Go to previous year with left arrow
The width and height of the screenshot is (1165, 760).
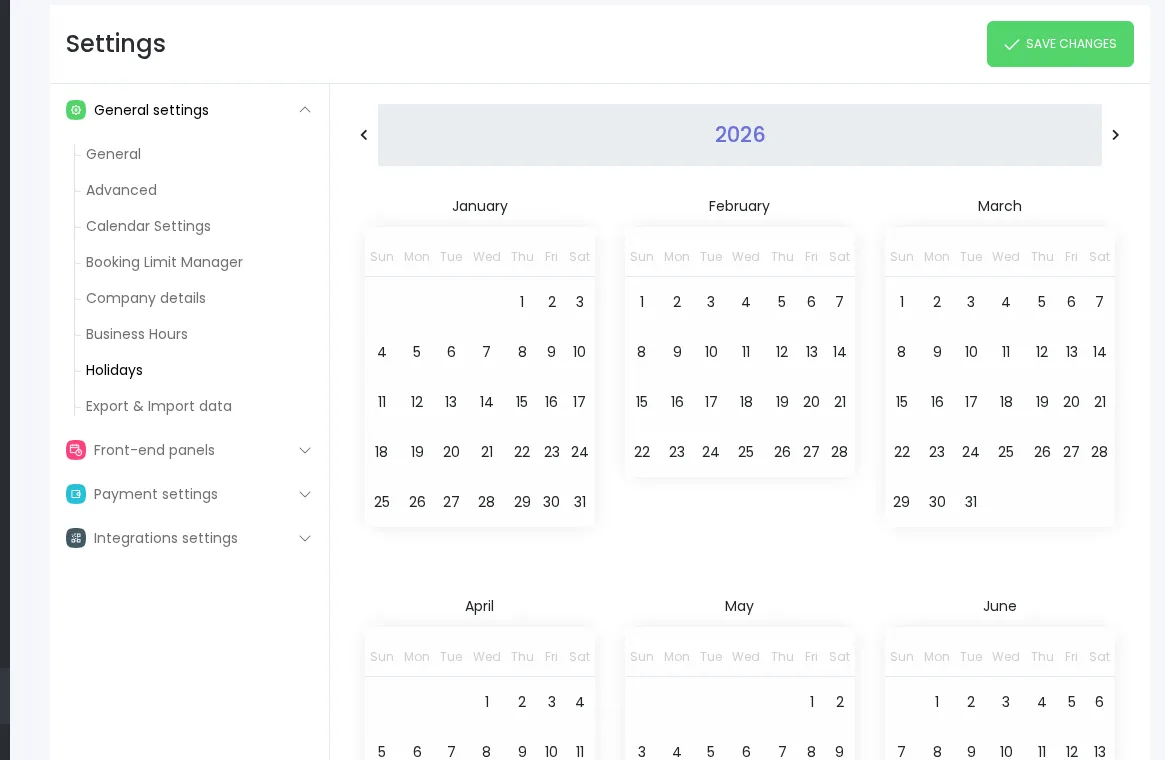point(364,134)
